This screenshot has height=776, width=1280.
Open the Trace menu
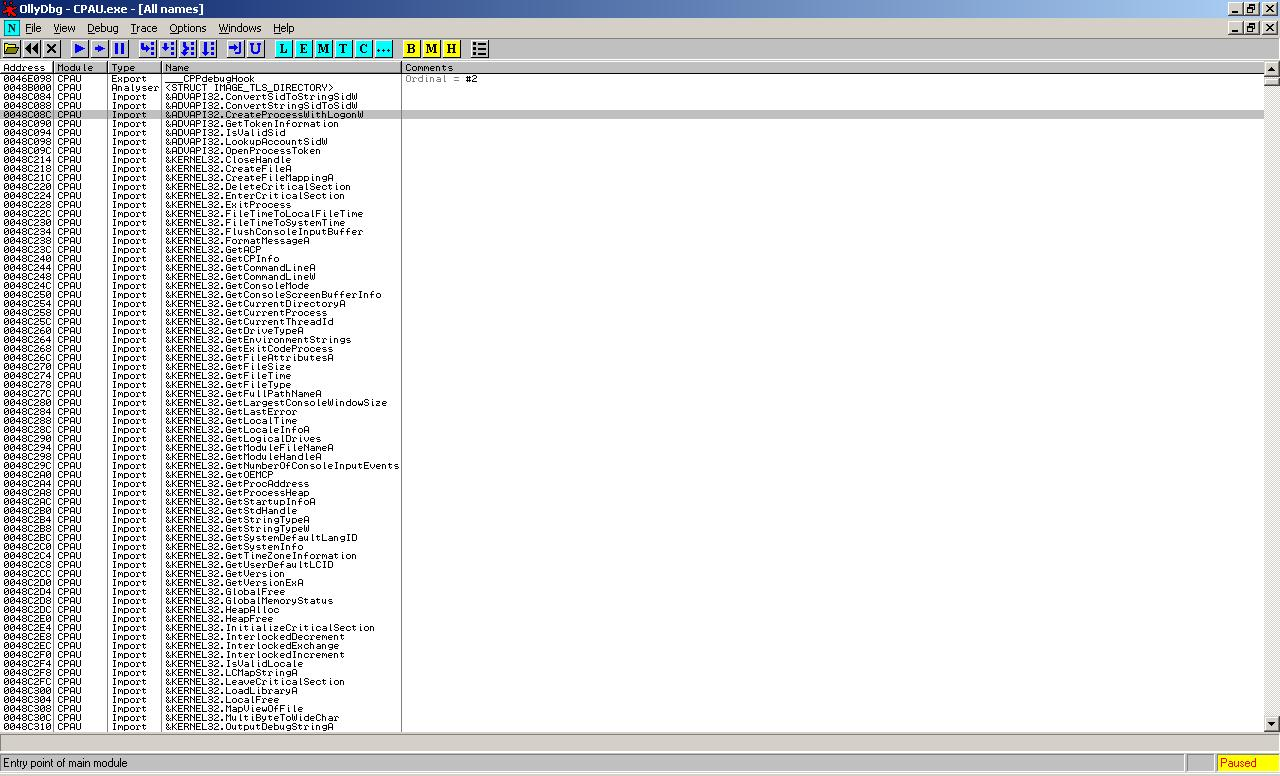point(143,28)
